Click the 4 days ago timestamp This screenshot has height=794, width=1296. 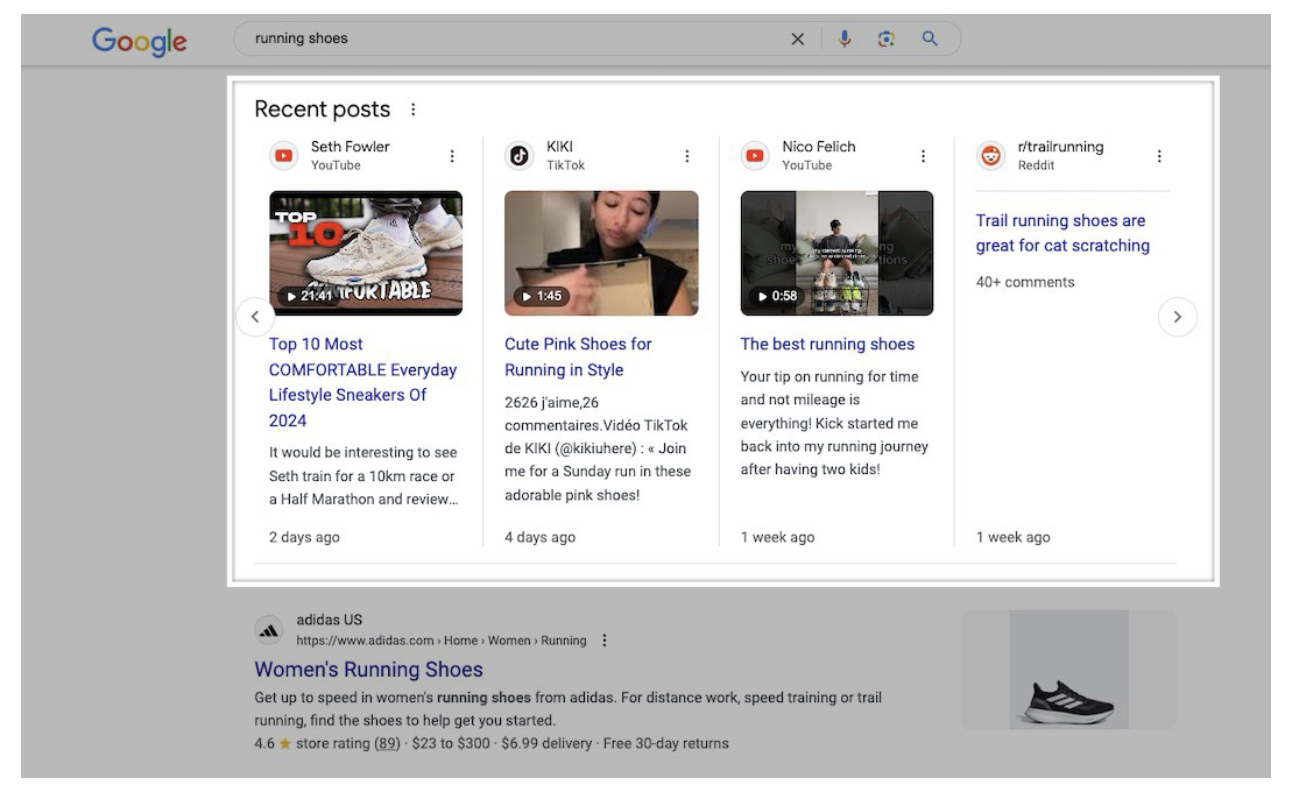540,537
